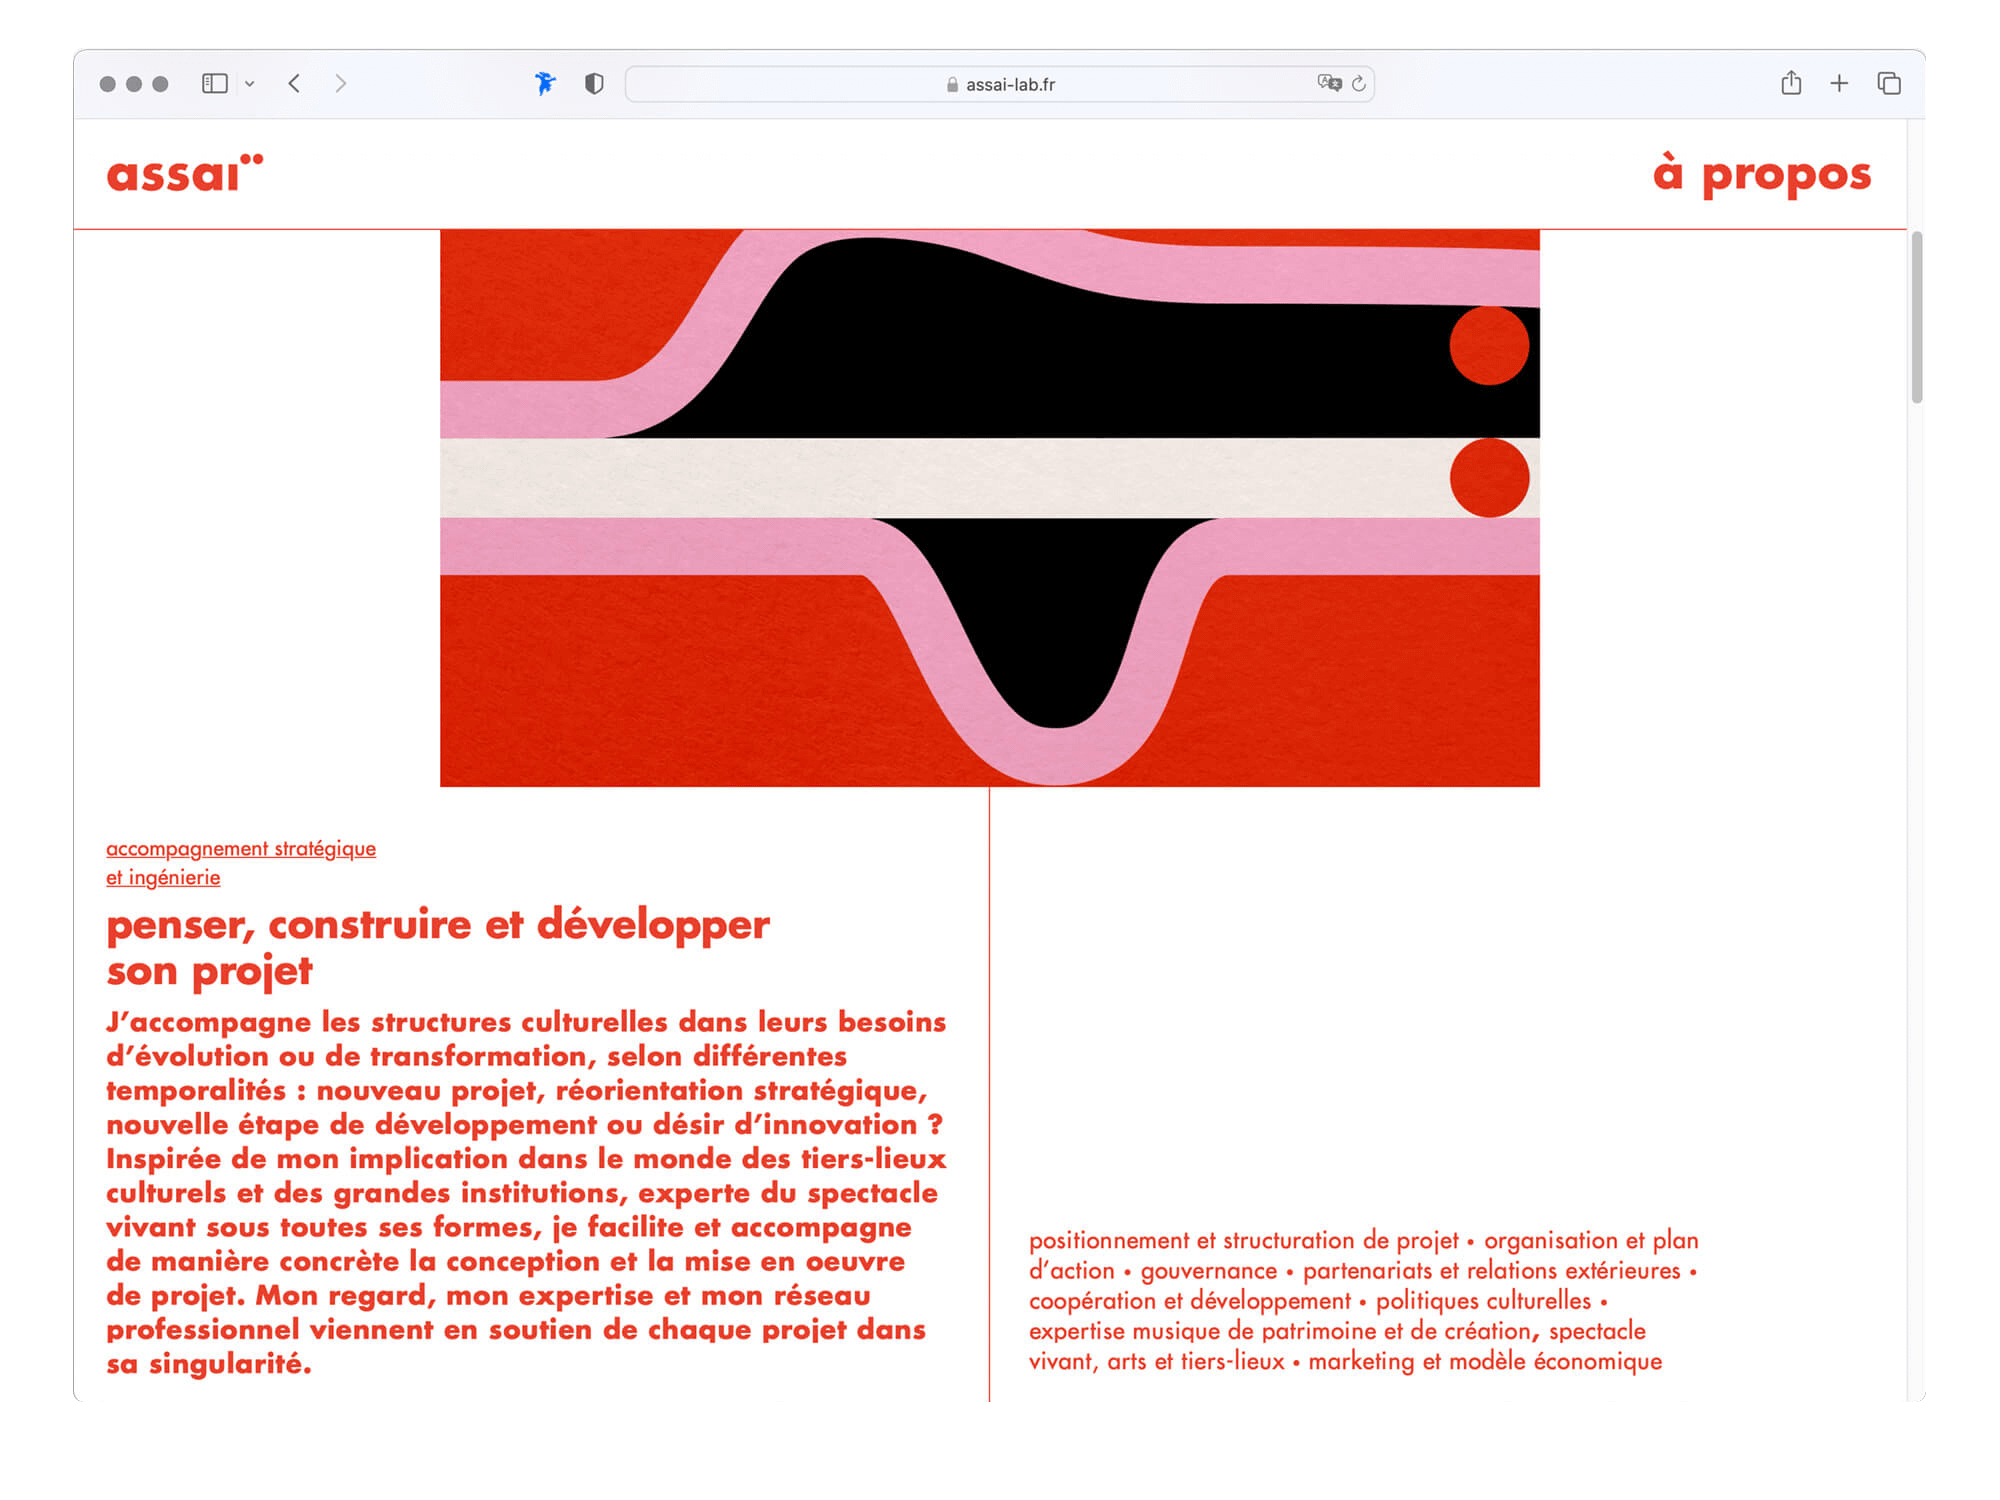
Task: Click the assai-lab.fr address bar
Action: [1000, 84]
